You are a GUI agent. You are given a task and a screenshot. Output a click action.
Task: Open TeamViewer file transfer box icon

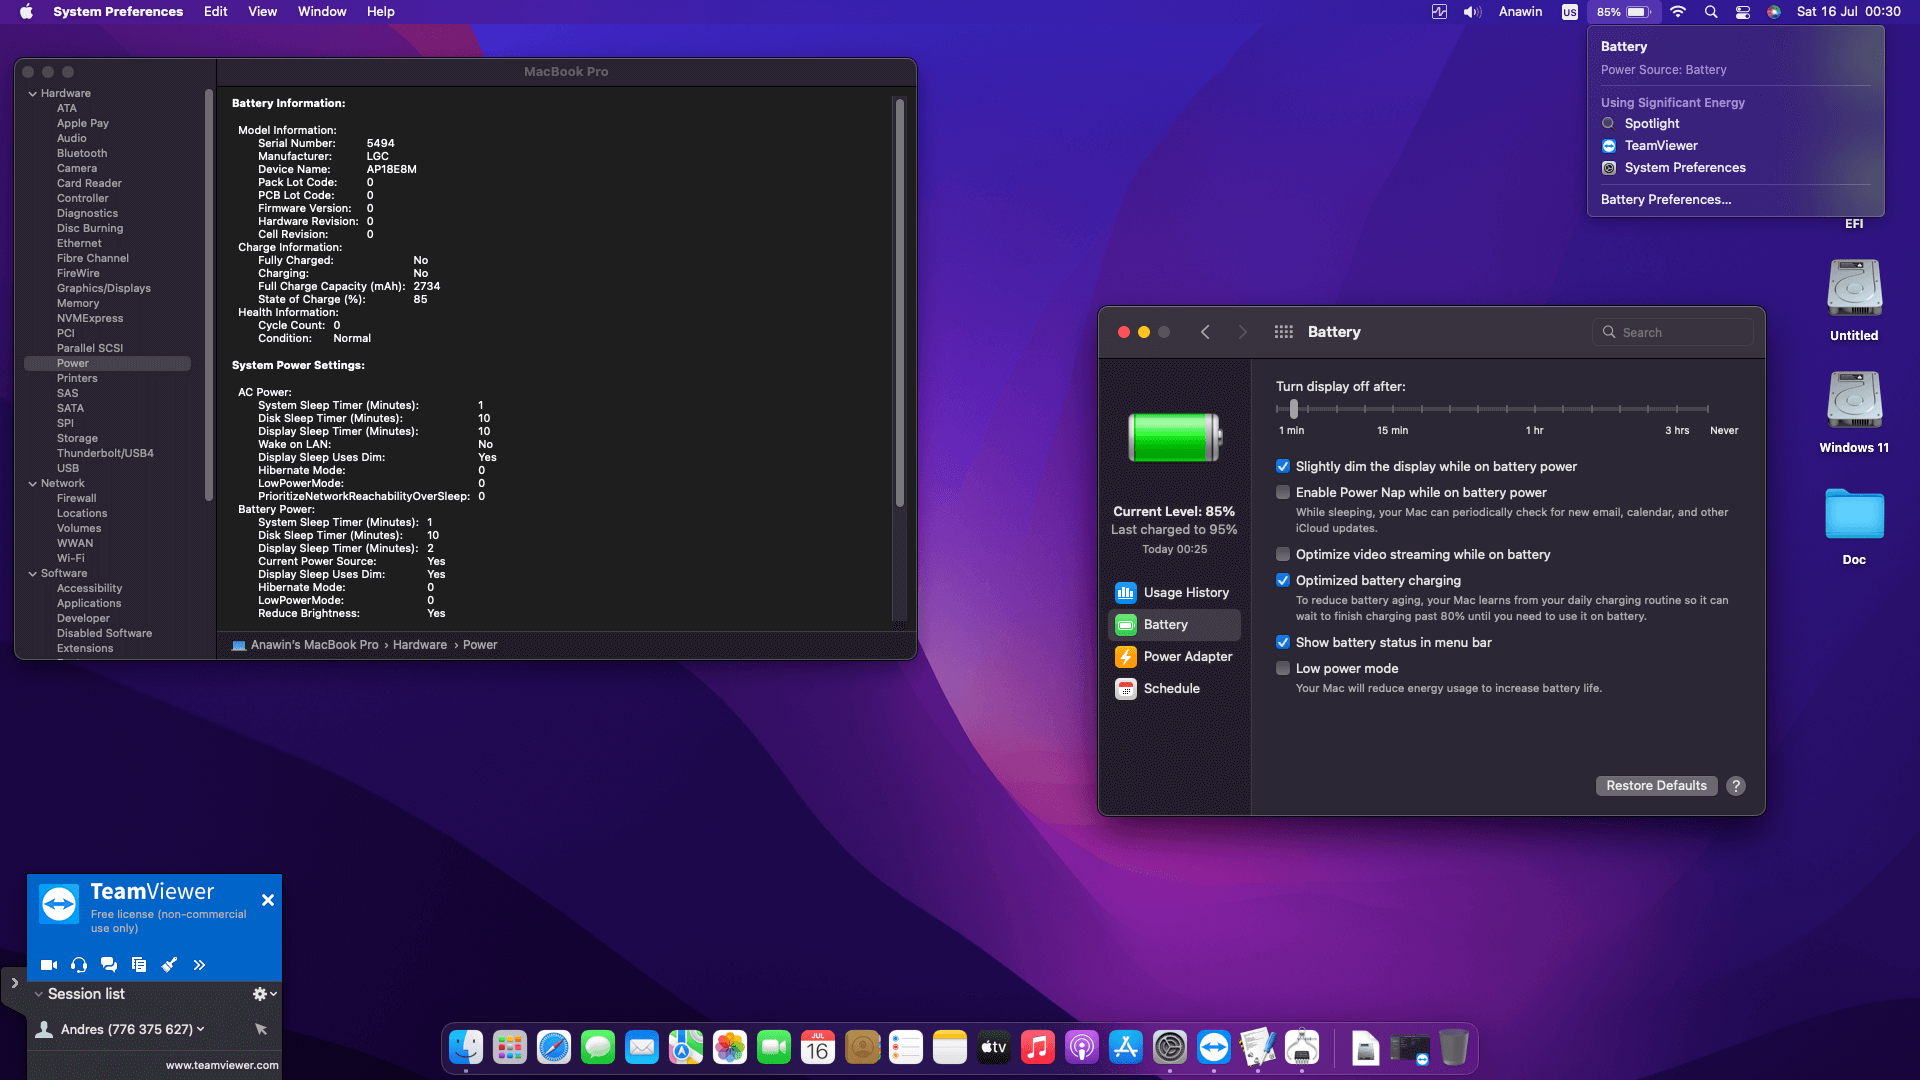tap(139, 965)
